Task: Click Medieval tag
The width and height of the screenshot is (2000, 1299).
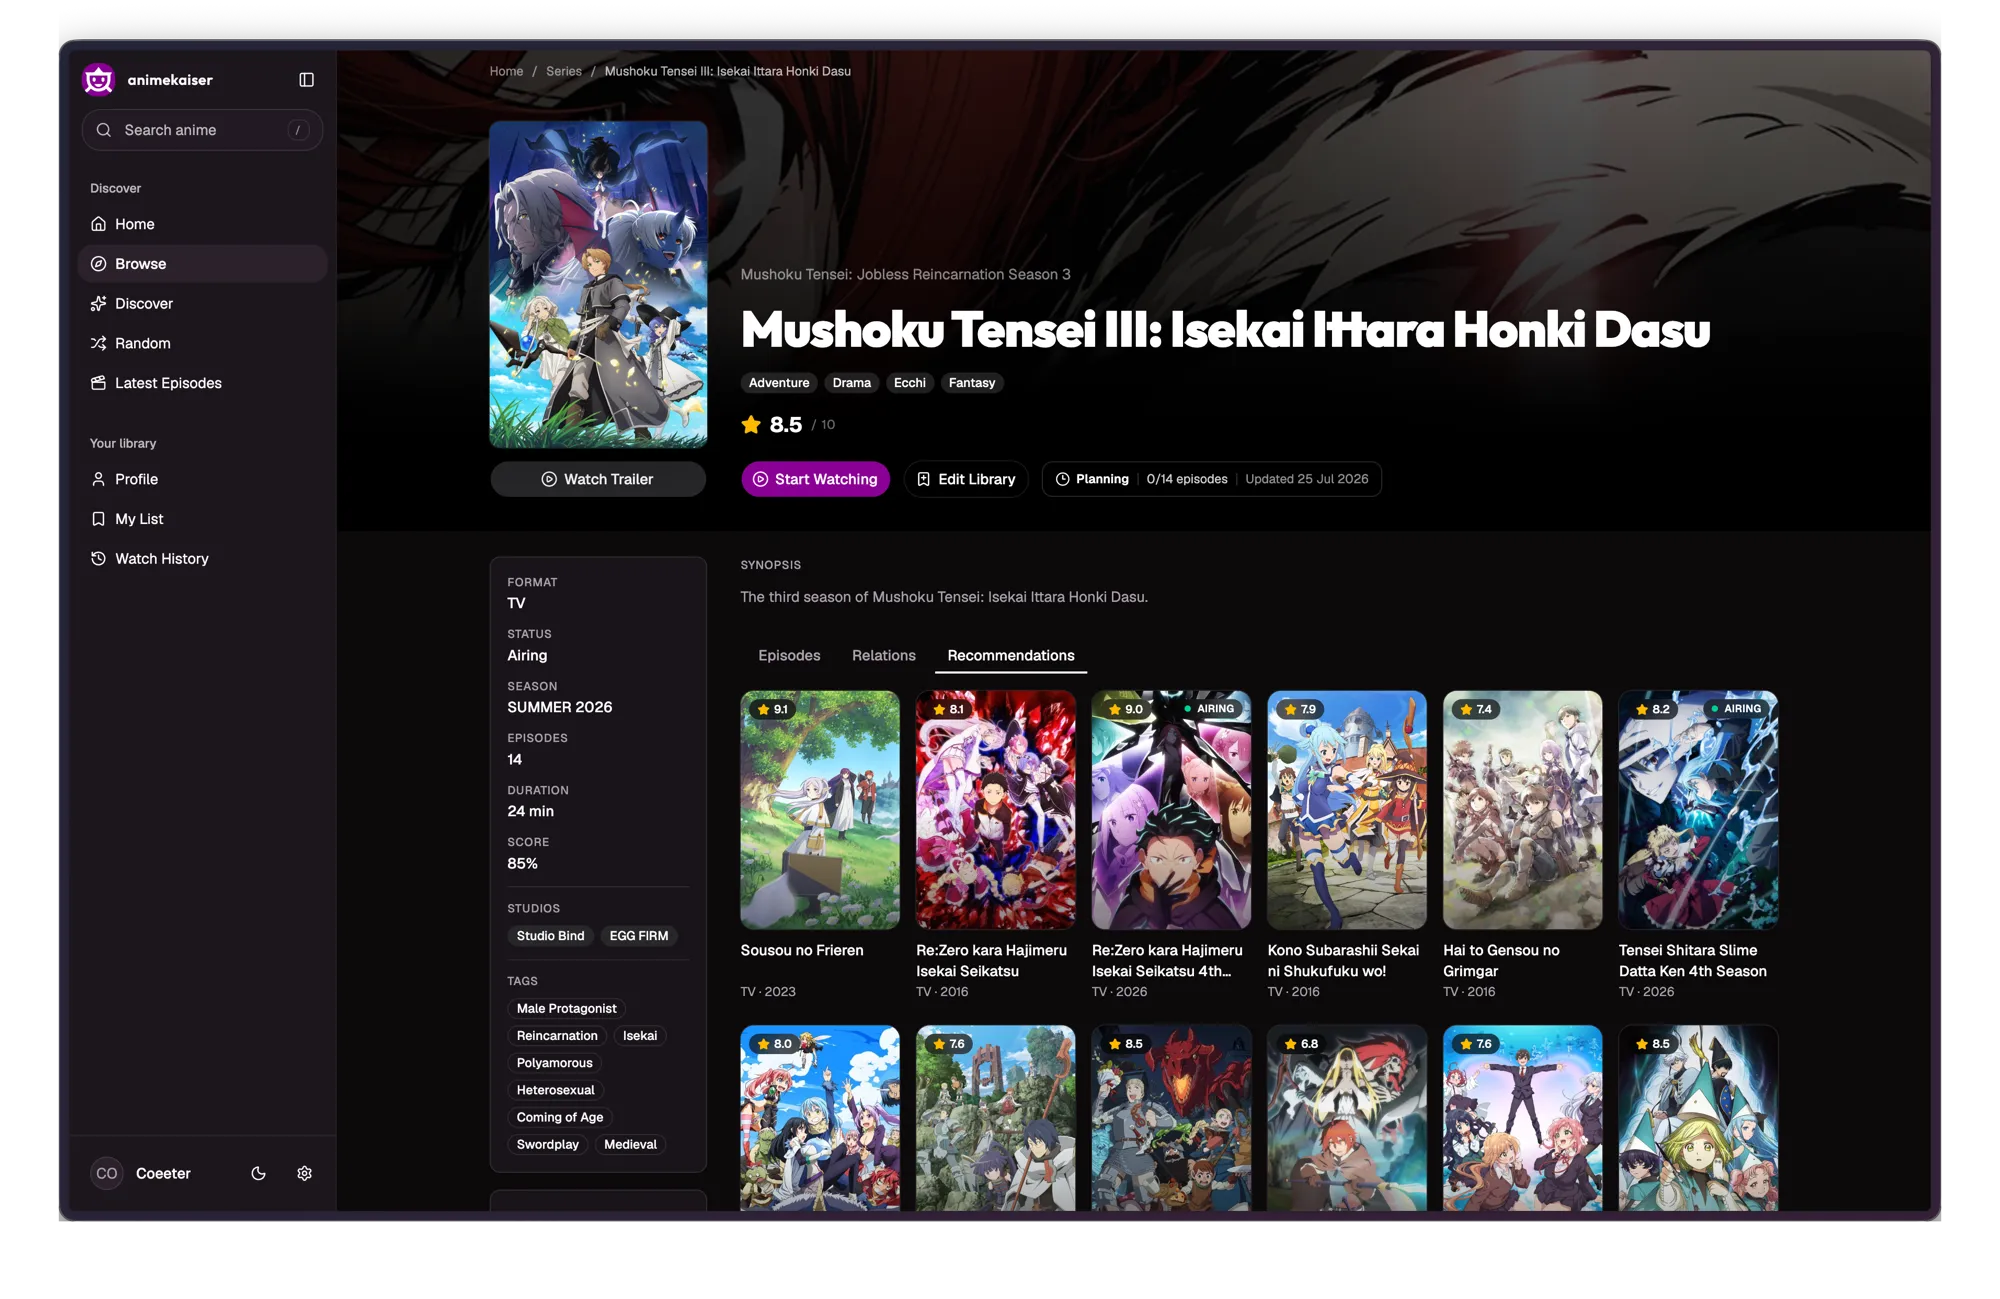Action: pyautogui.click(x=630, y=1144)
